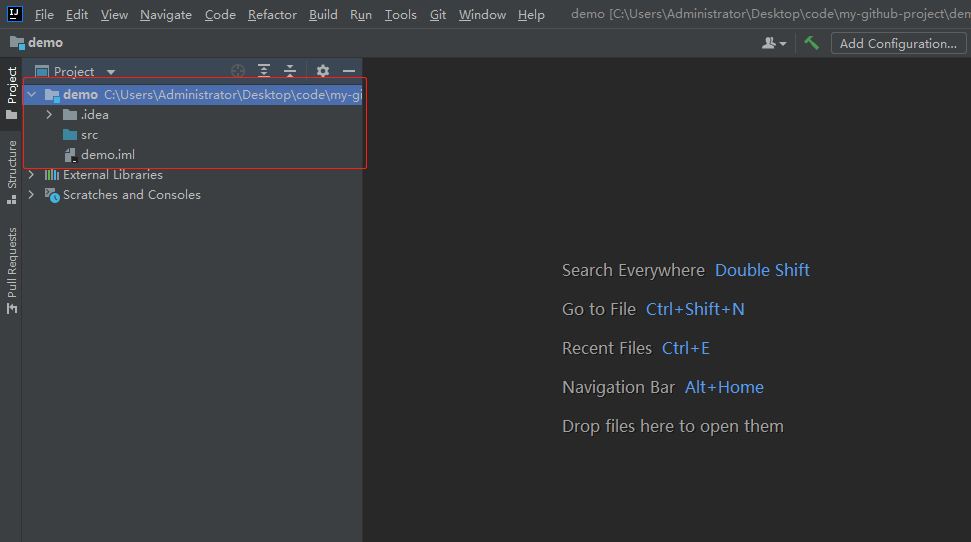Expand the .idea folder arrow
Screen dimensions: 971x542
pos(50,115)
